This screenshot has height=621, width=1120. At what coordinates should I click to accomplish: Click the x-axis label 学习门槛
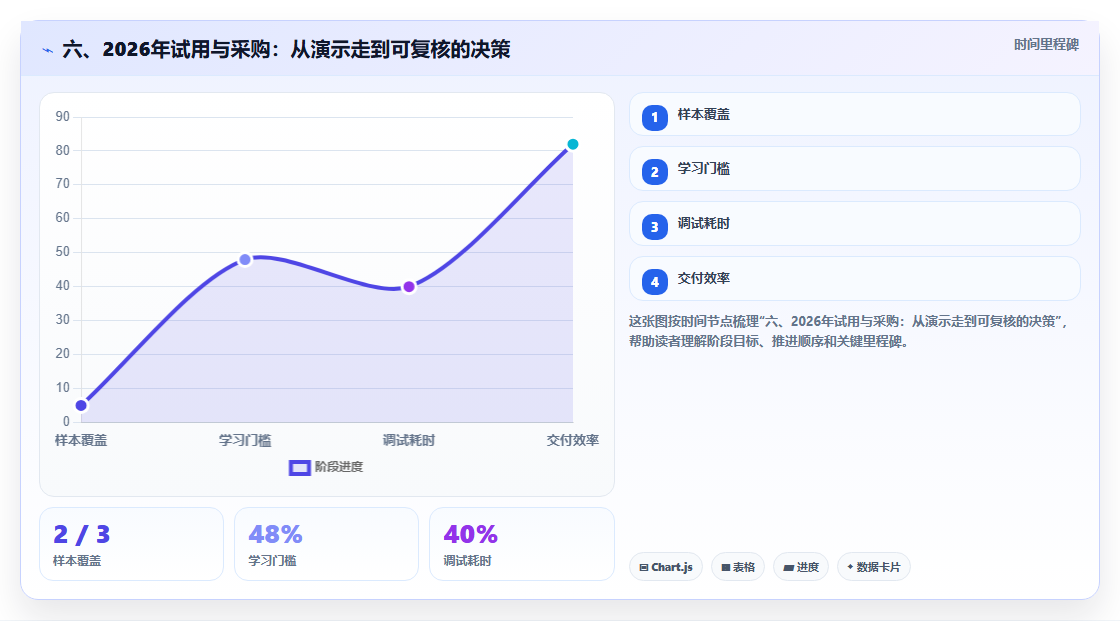coord(245,440)
